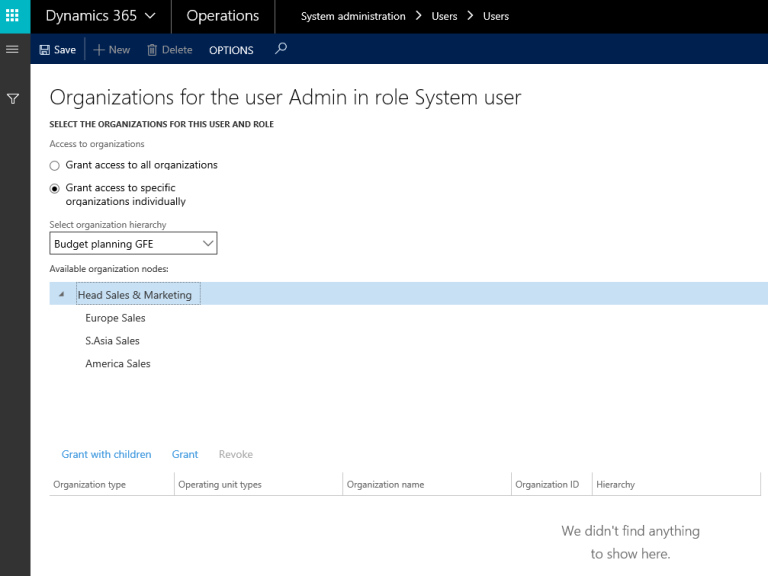Sort by Organization name column header
This screenshot has width=768, height=576.
tap(385, 485)
